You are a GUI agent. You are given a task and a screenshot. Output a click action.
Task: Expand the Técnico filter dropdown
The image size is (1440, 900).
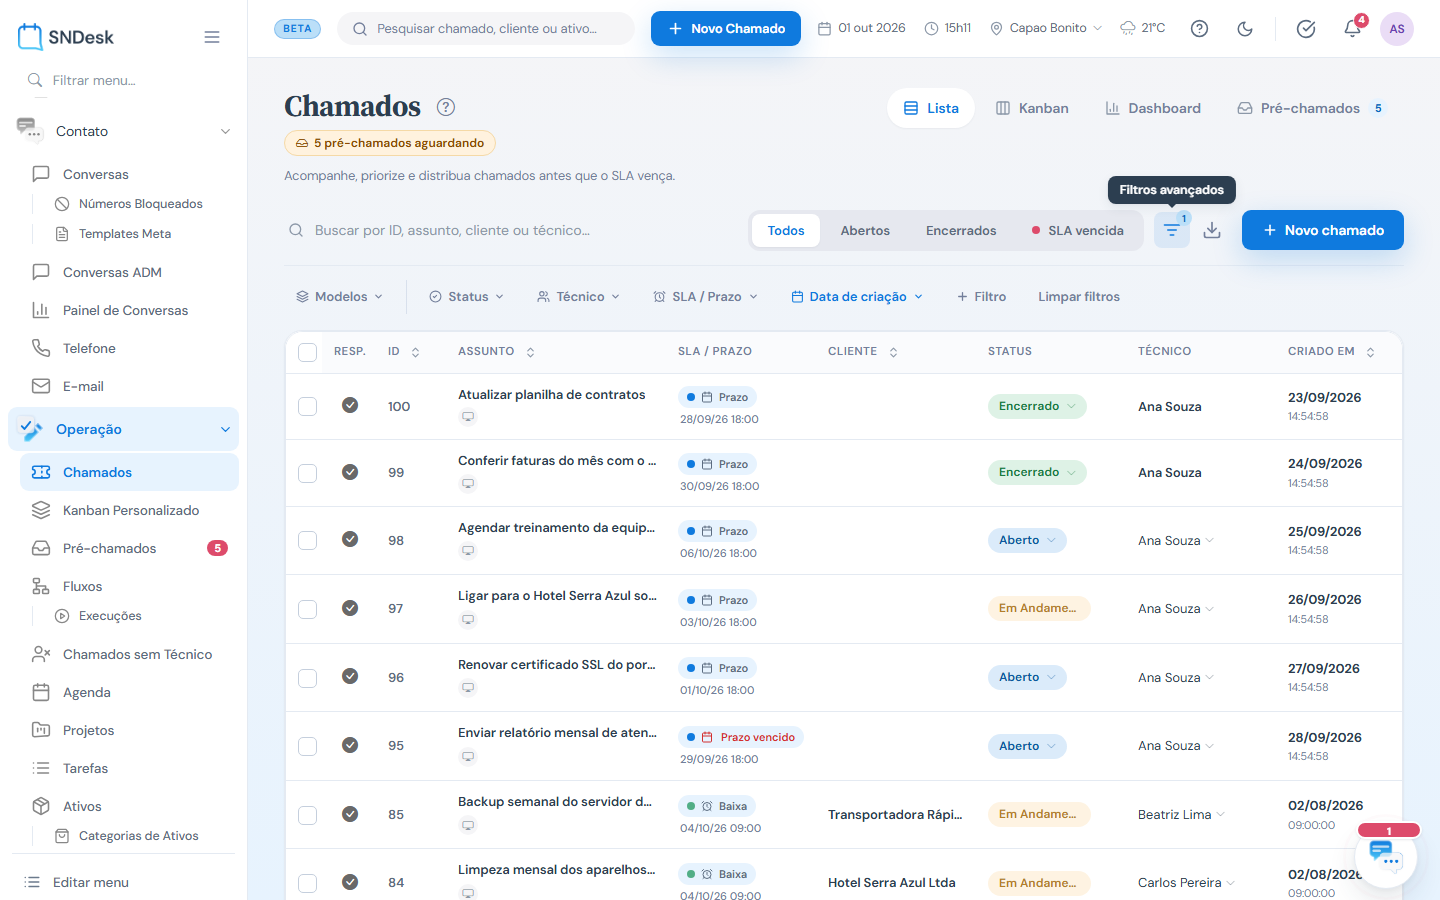579,297
